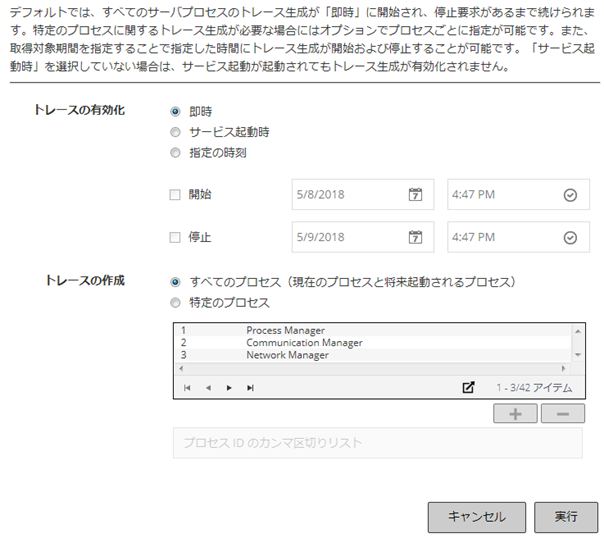
Task: Go to previous page of process list
Action: pyautogui.click(x=208, y=388)
